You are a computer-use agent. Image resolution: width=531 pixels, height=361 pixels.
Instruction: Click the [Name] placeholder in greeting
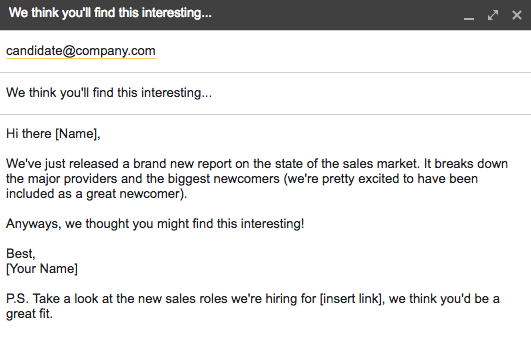77,134
